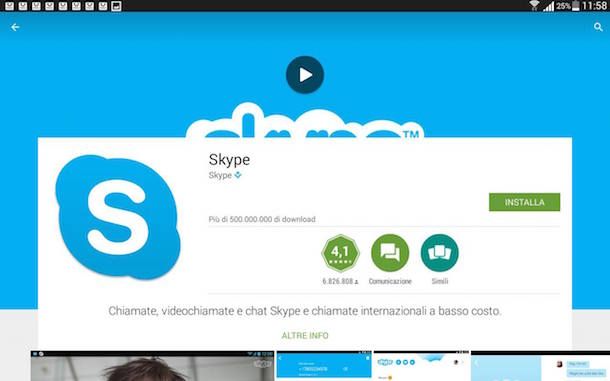The width and height of the screenshot is (610, 381).
Task: Open the Skype app title
Action: pyautogui.click(x=229, y=160)
